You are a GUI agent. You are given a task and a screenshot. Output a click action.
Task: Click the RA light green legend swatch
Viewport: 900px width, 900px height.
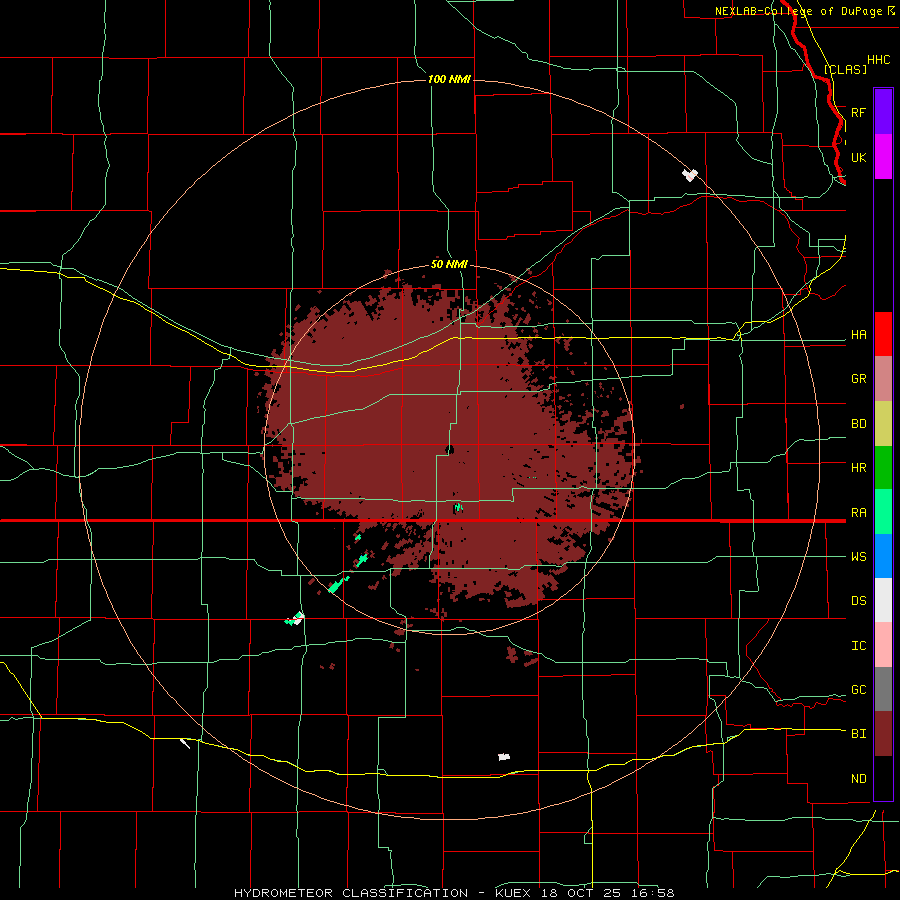(x=883, y=512)
